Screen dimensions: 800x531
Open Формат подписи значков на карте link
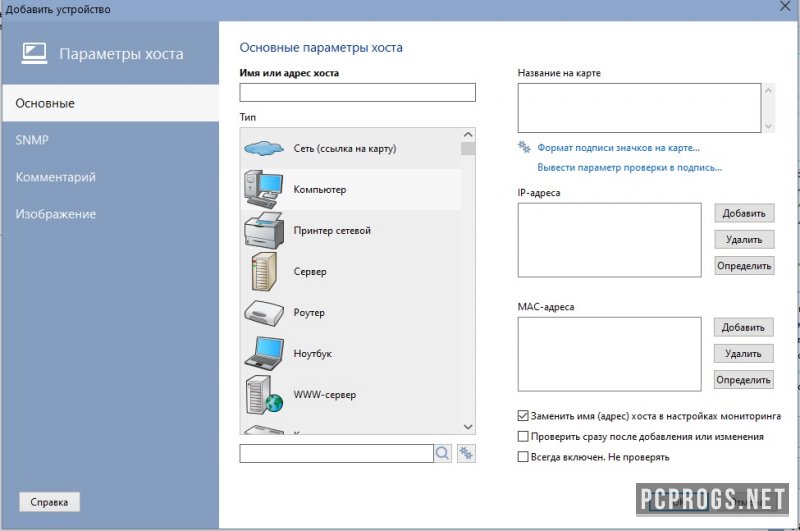(x=618, y=148)
